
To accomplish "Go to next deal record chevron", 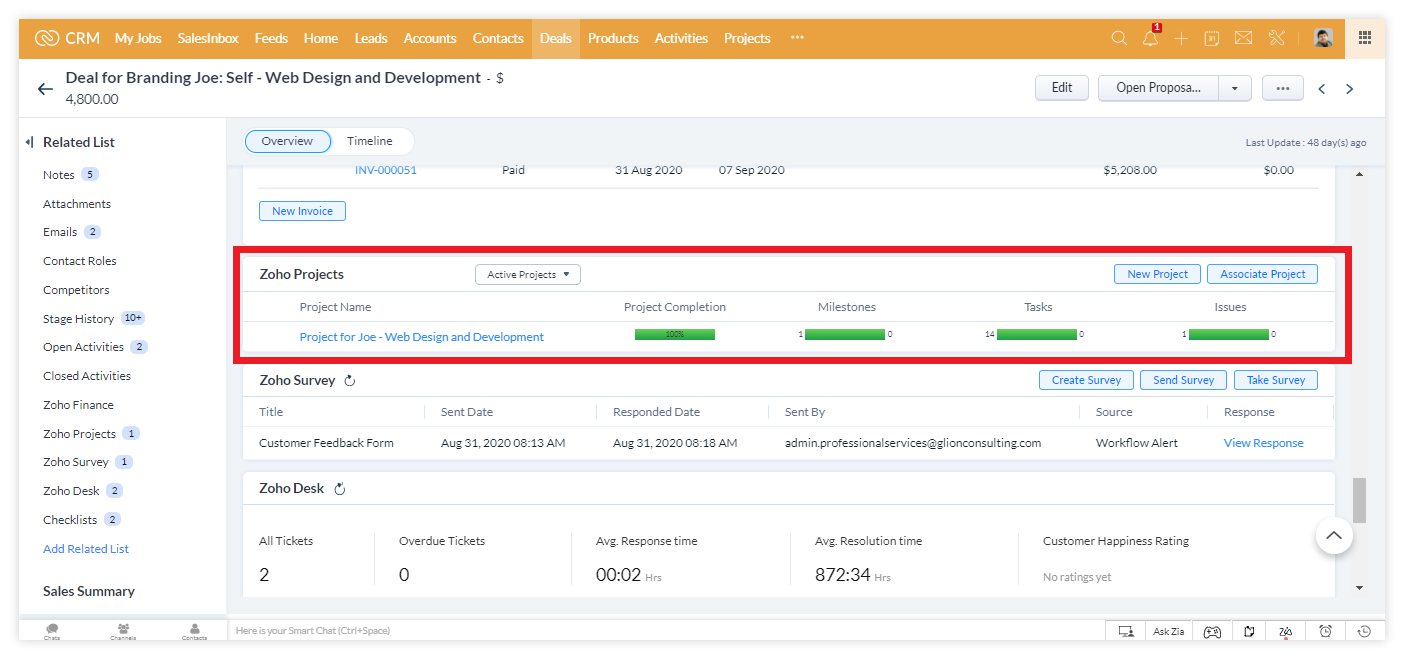I will click(1349, 89).
